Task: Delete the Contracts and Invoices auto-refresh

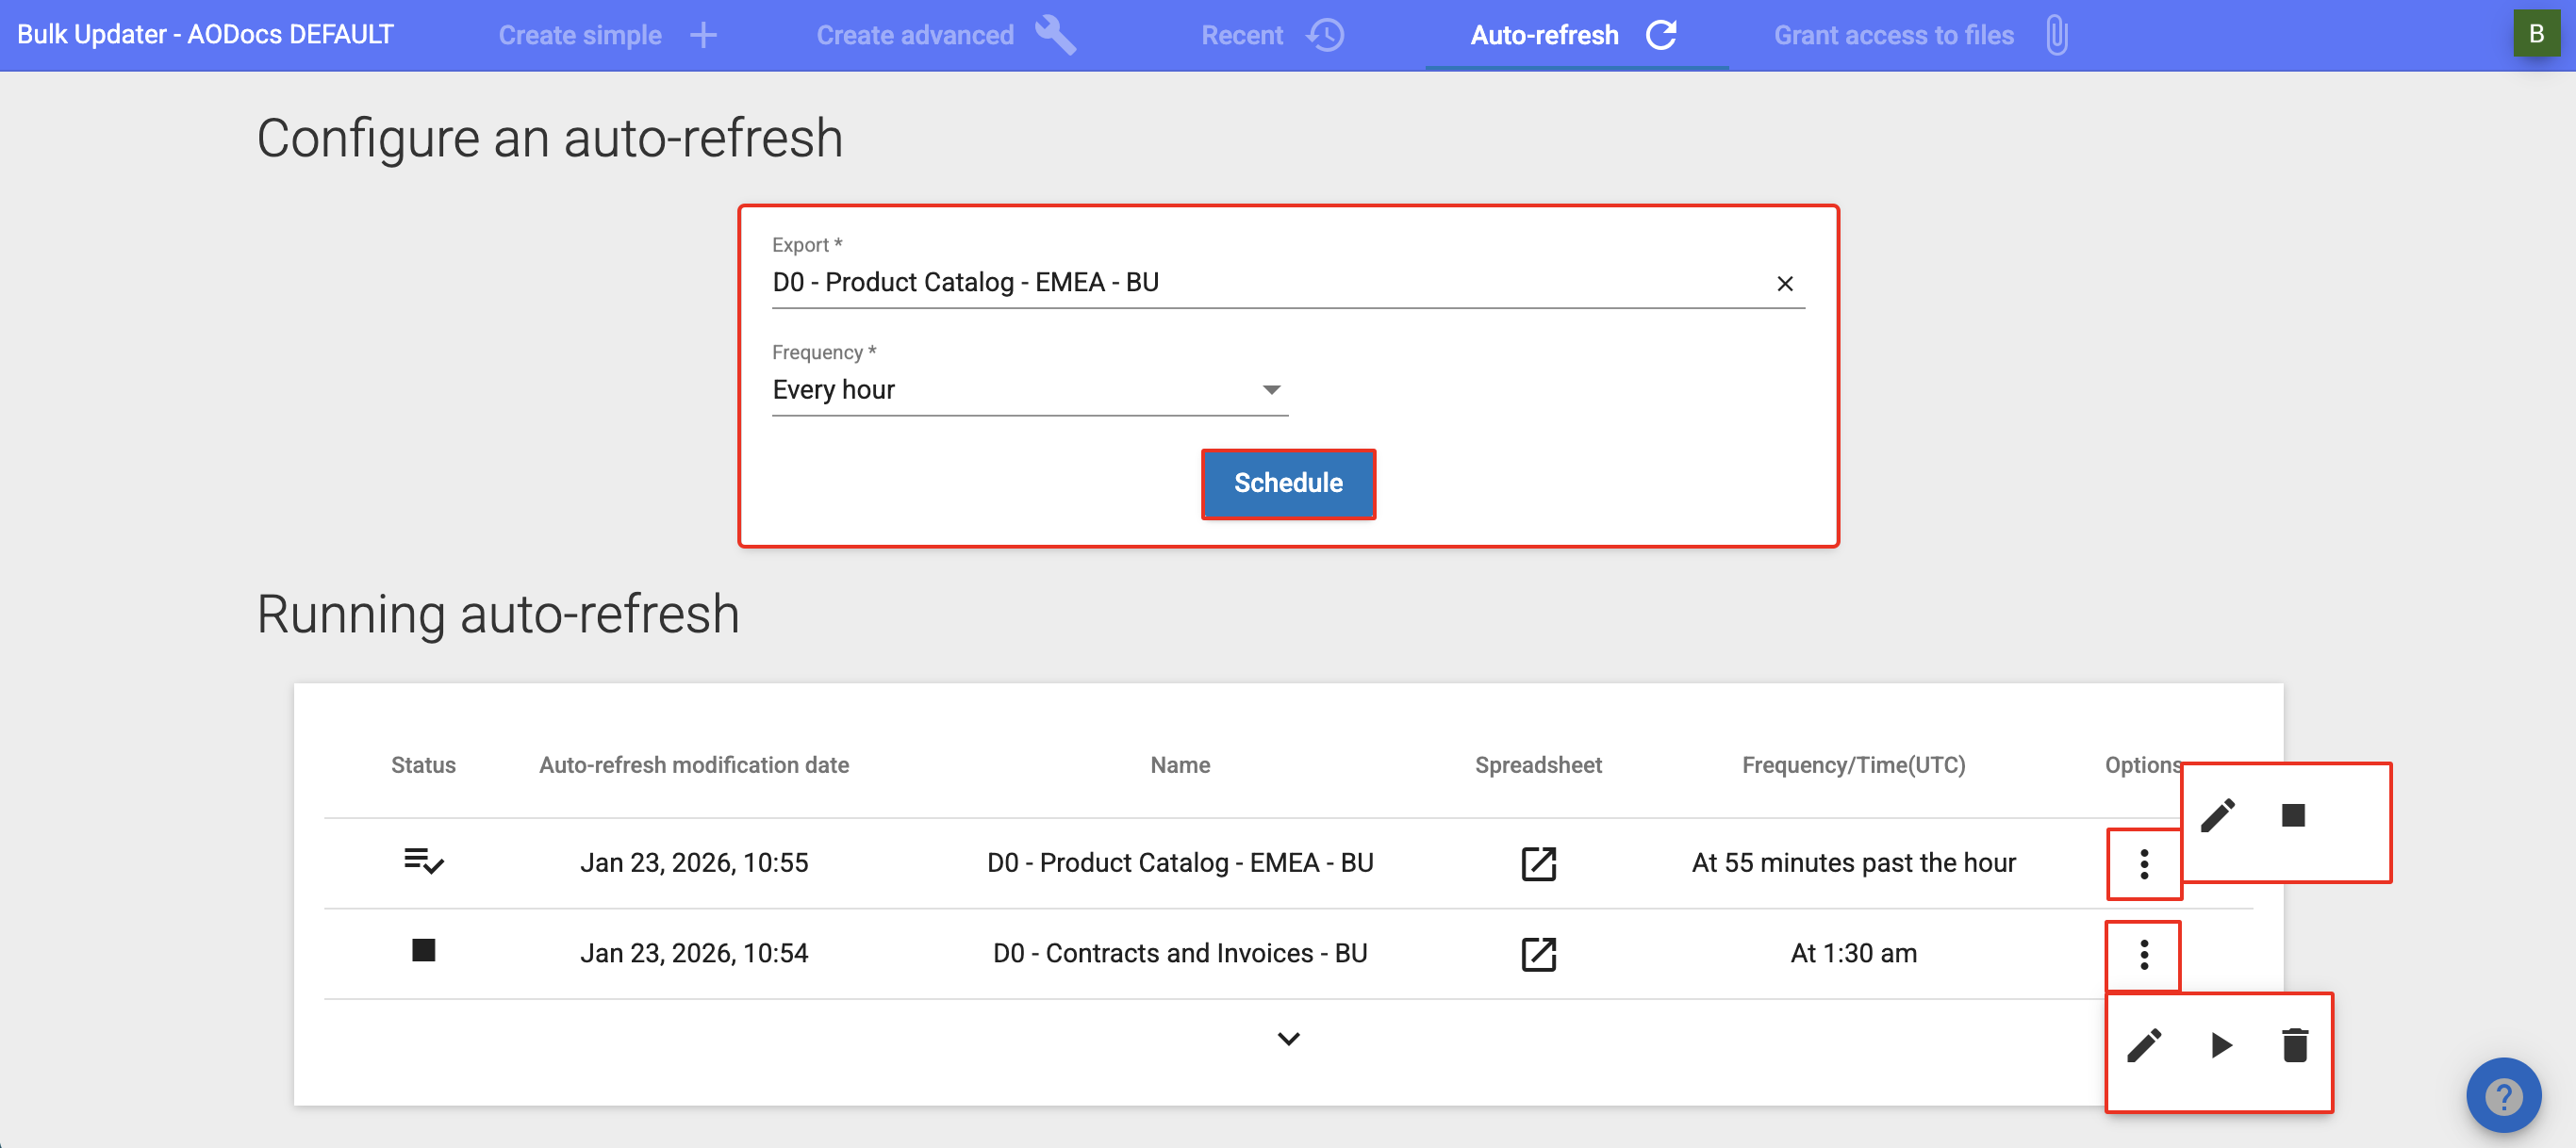Action: 2295,1046
